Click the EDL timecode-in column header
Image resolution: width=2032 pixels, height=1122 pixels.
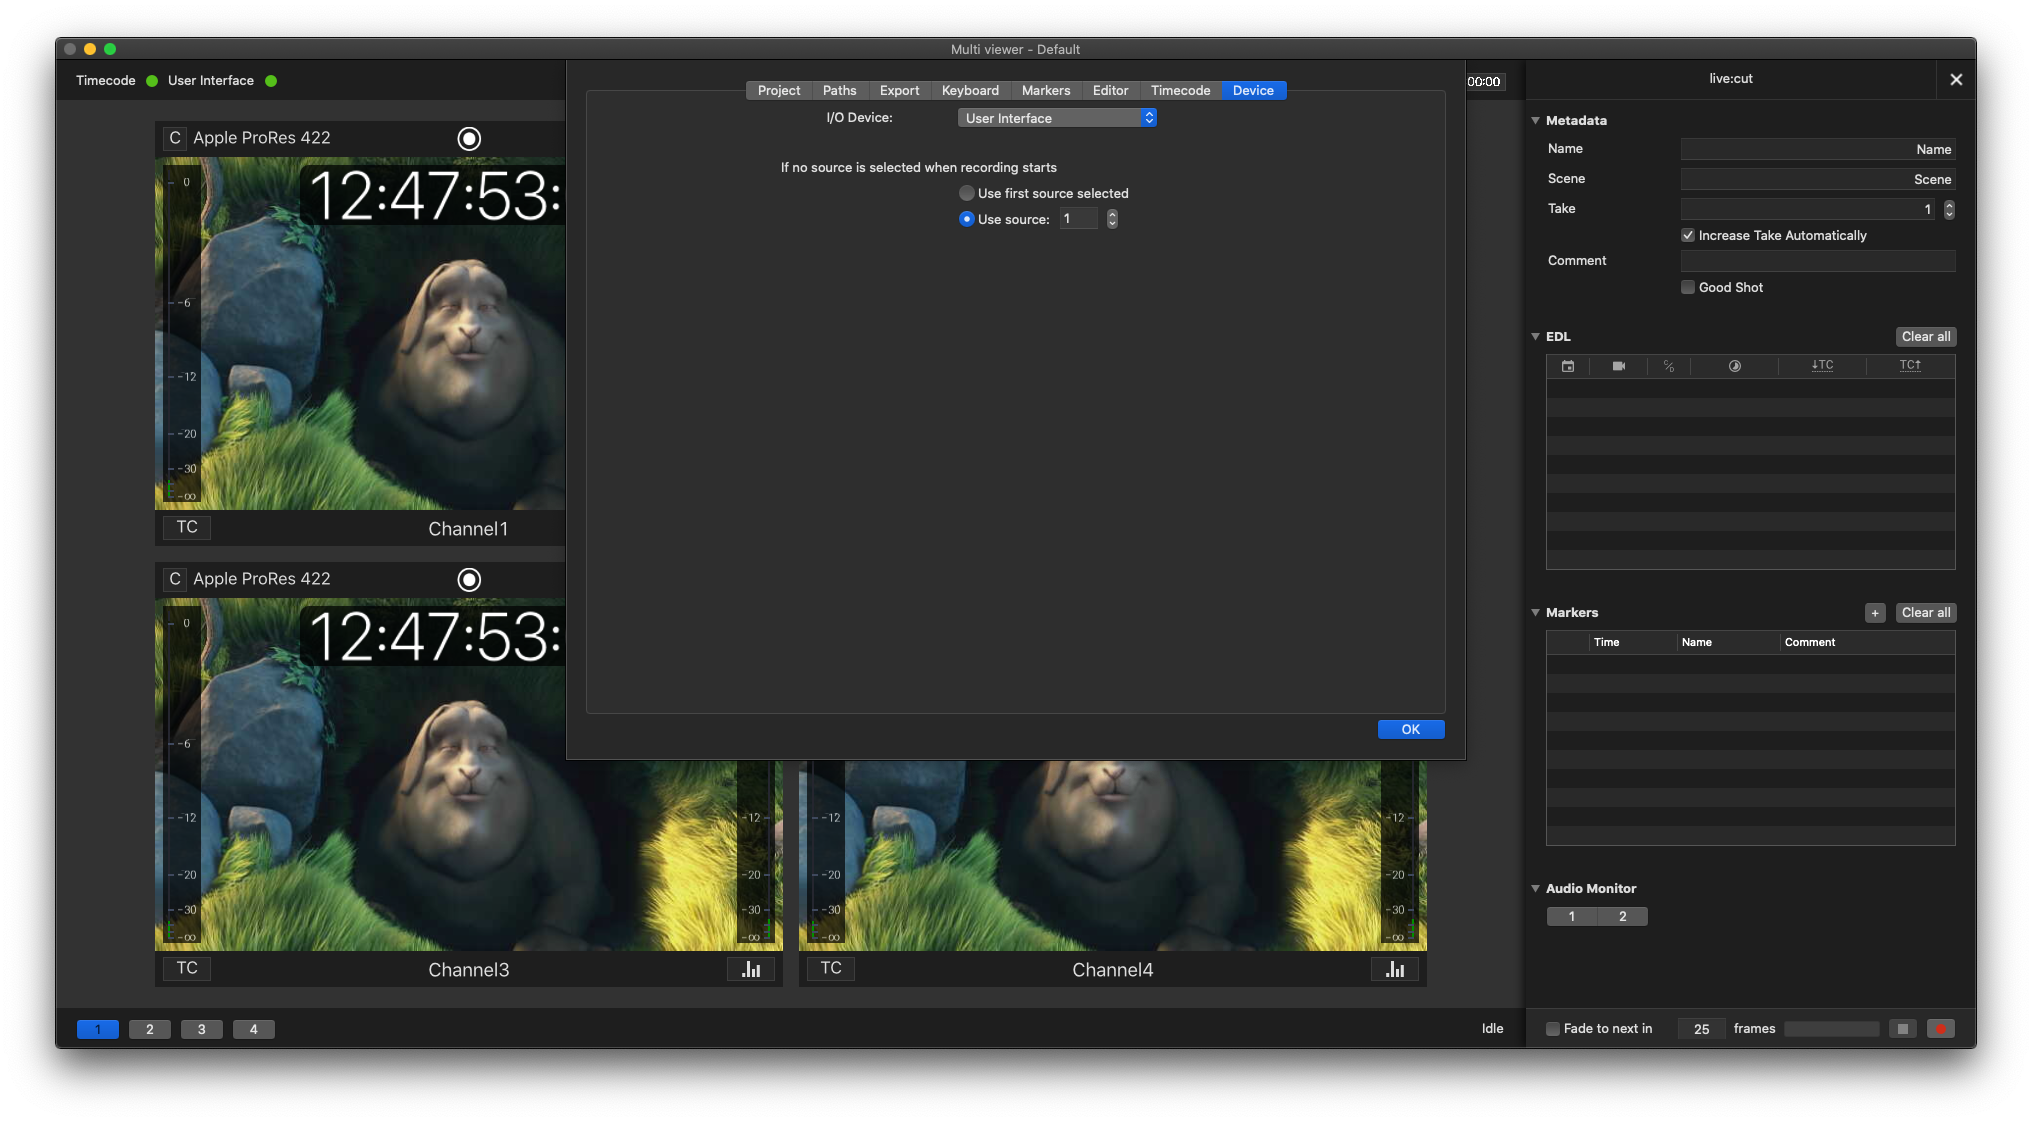pyautogui.click(x=1822, y=366)
